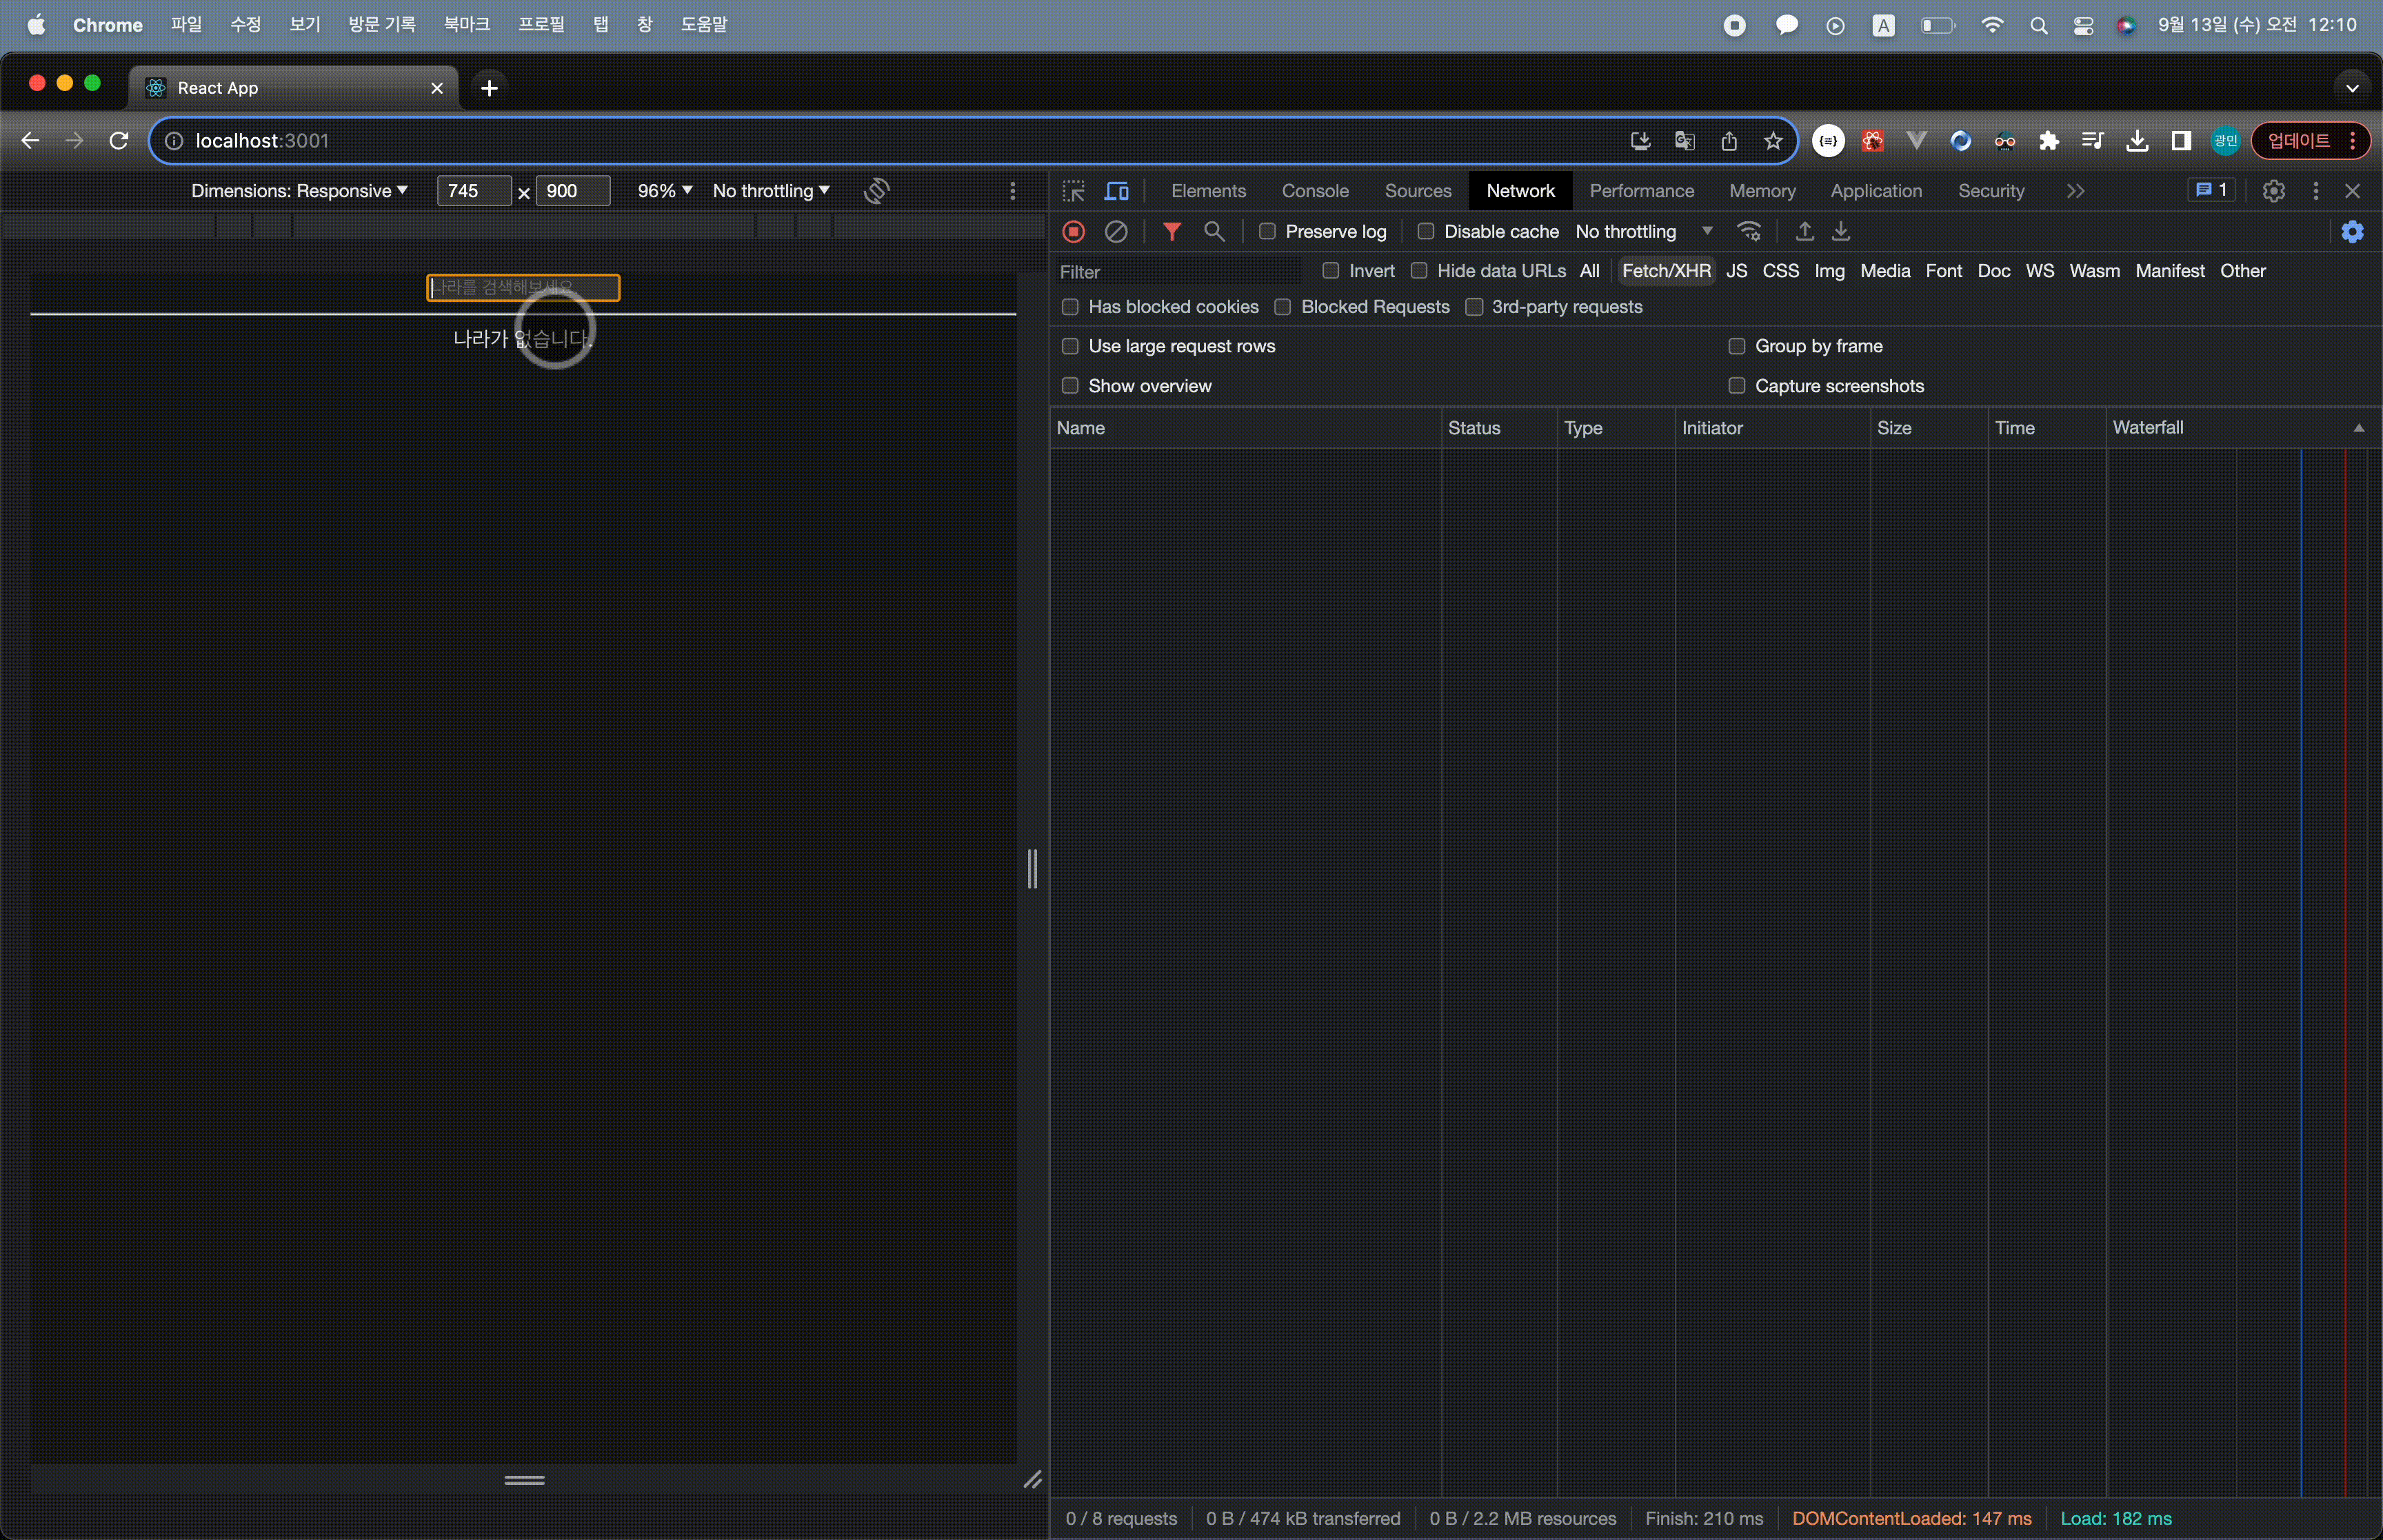Check Disable cache option
The height and width of the screenshot is (1540, 2383).
(x=1426, y=232)
